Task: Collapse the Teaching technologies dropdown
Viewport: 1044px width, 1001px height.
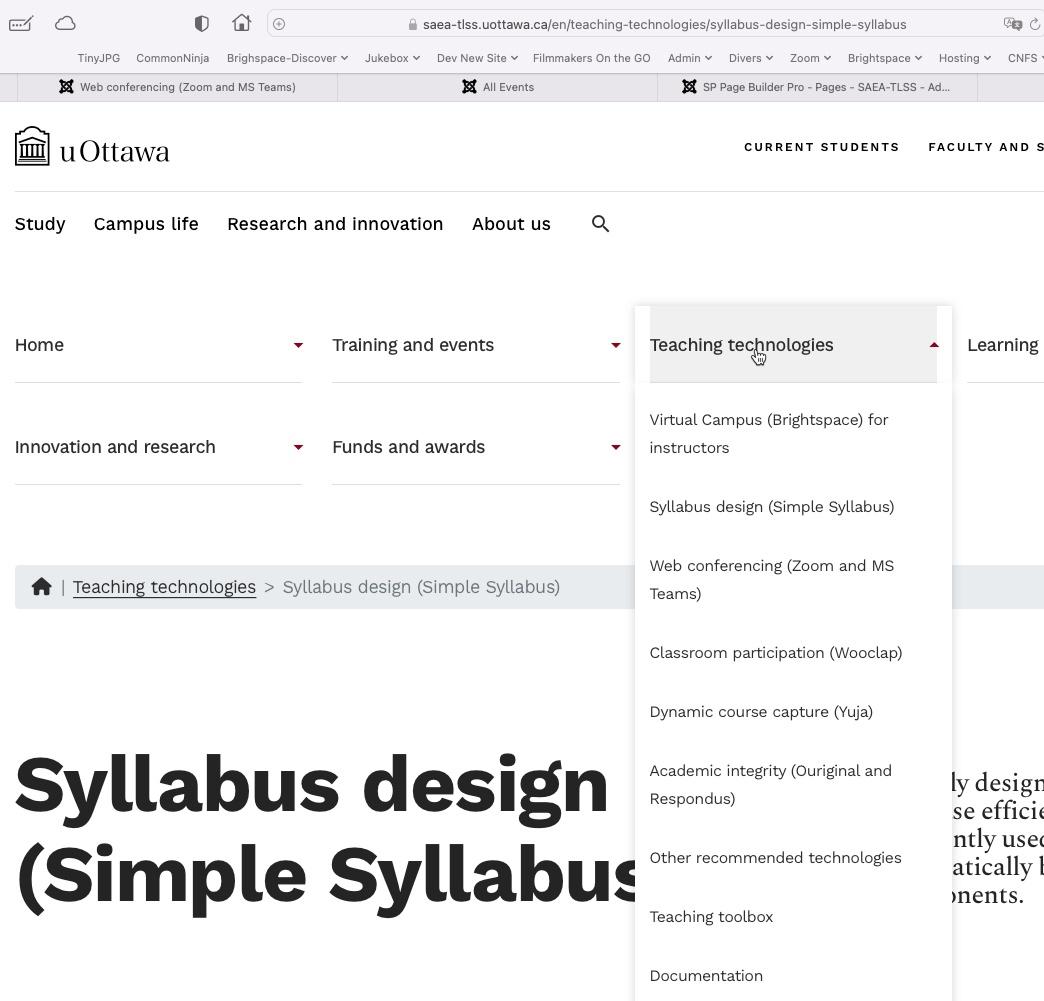Action: point(792,345)
